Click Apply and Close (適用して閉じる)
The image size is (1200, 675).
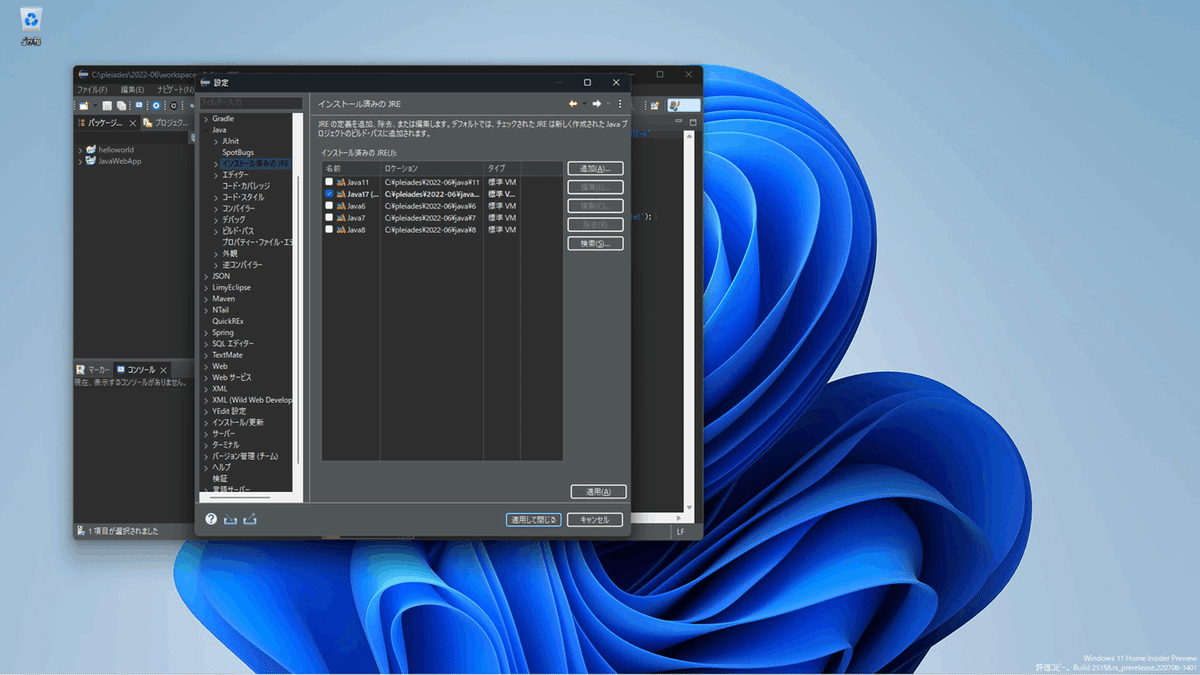pos(533,519)
